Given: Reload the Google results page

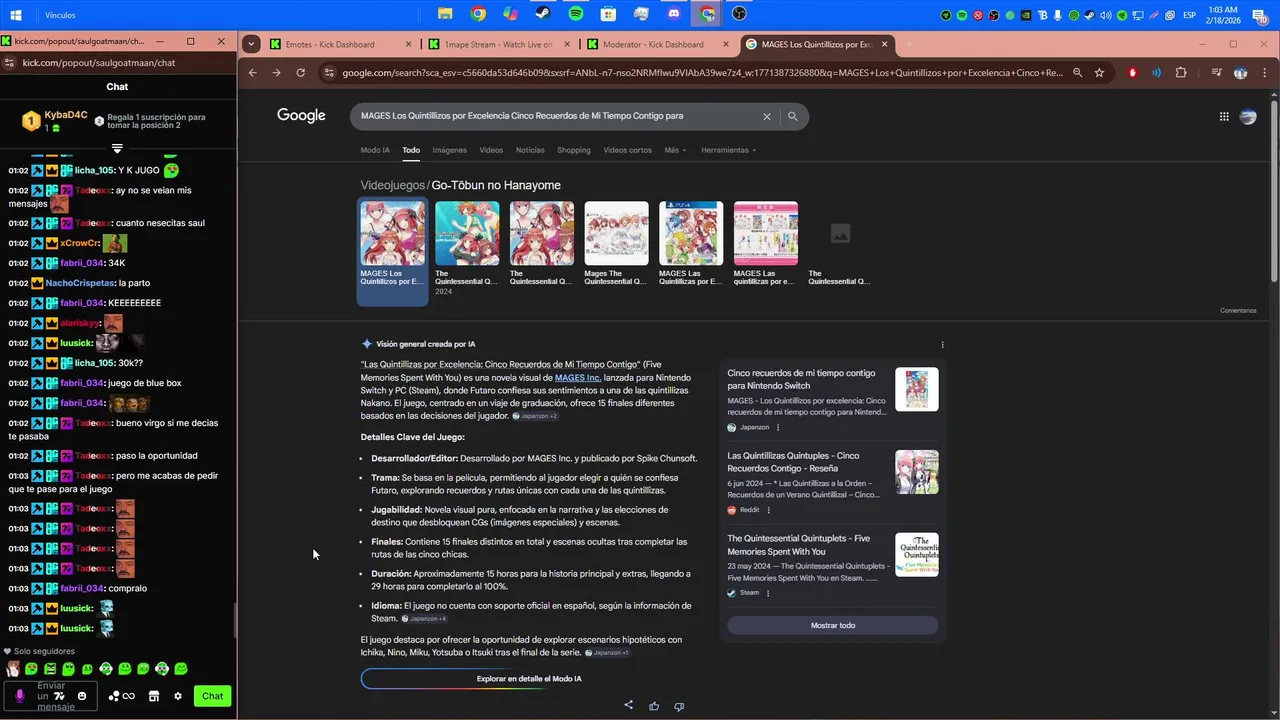Looking at the screenshot, I should [300, 73].
